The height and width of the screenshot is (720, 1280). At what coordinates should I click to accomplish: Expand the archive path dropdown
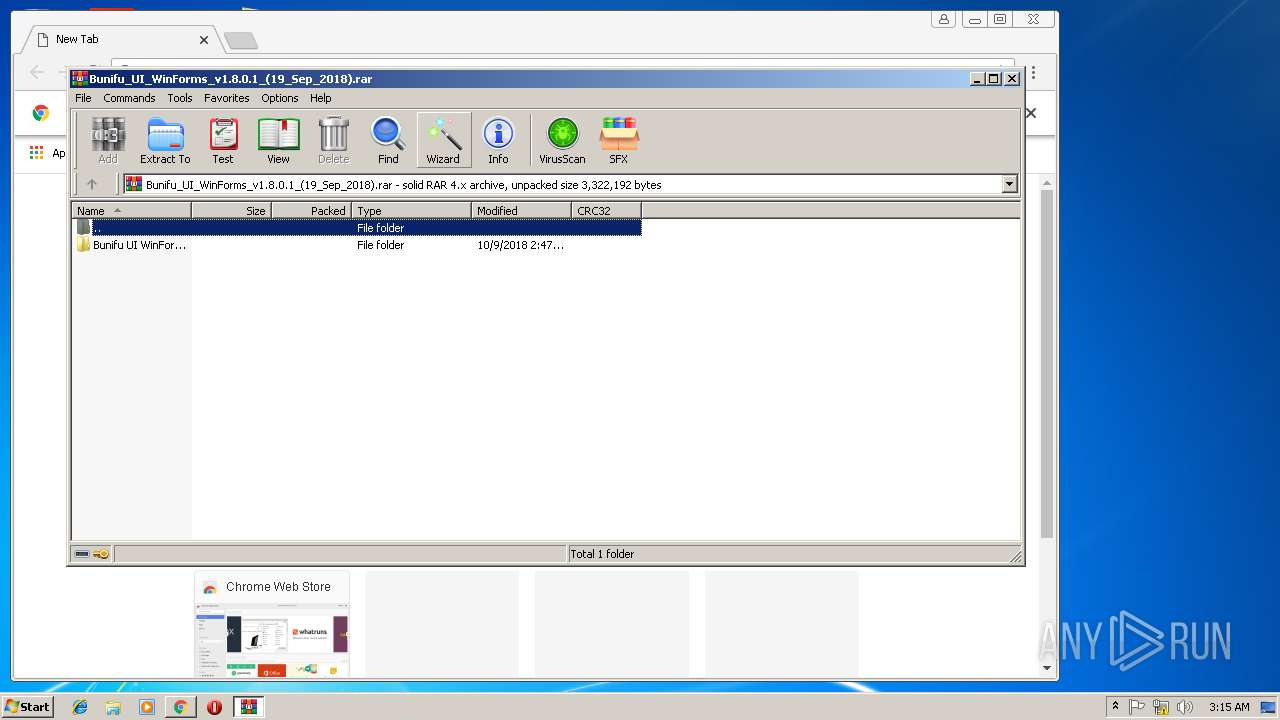coord(1009,184)
